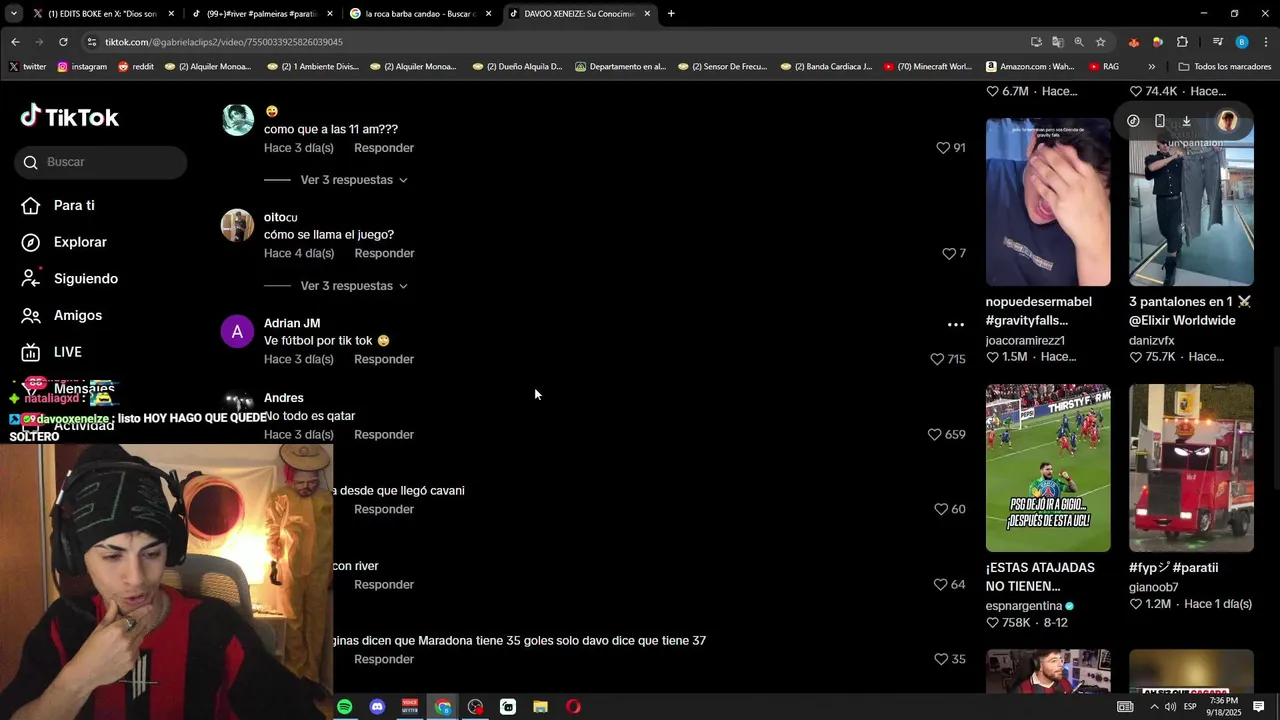Image resolution: width=1280 pixels, height=720 pixels.
Task: Click the Adrian JM purple avatar
Action: point(237,332)
